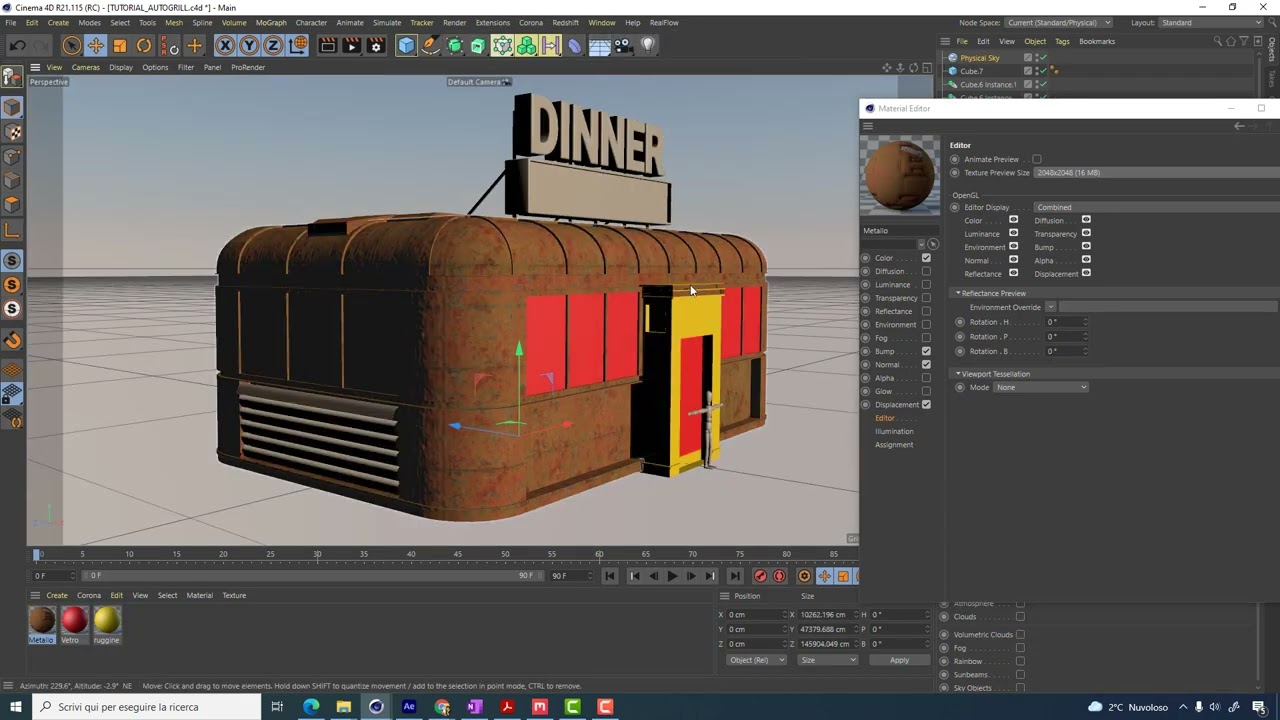Image resolution: width=1280 pixels, height=720 pixels.
Task: Open the material manager Create menu
Action: 57,596
